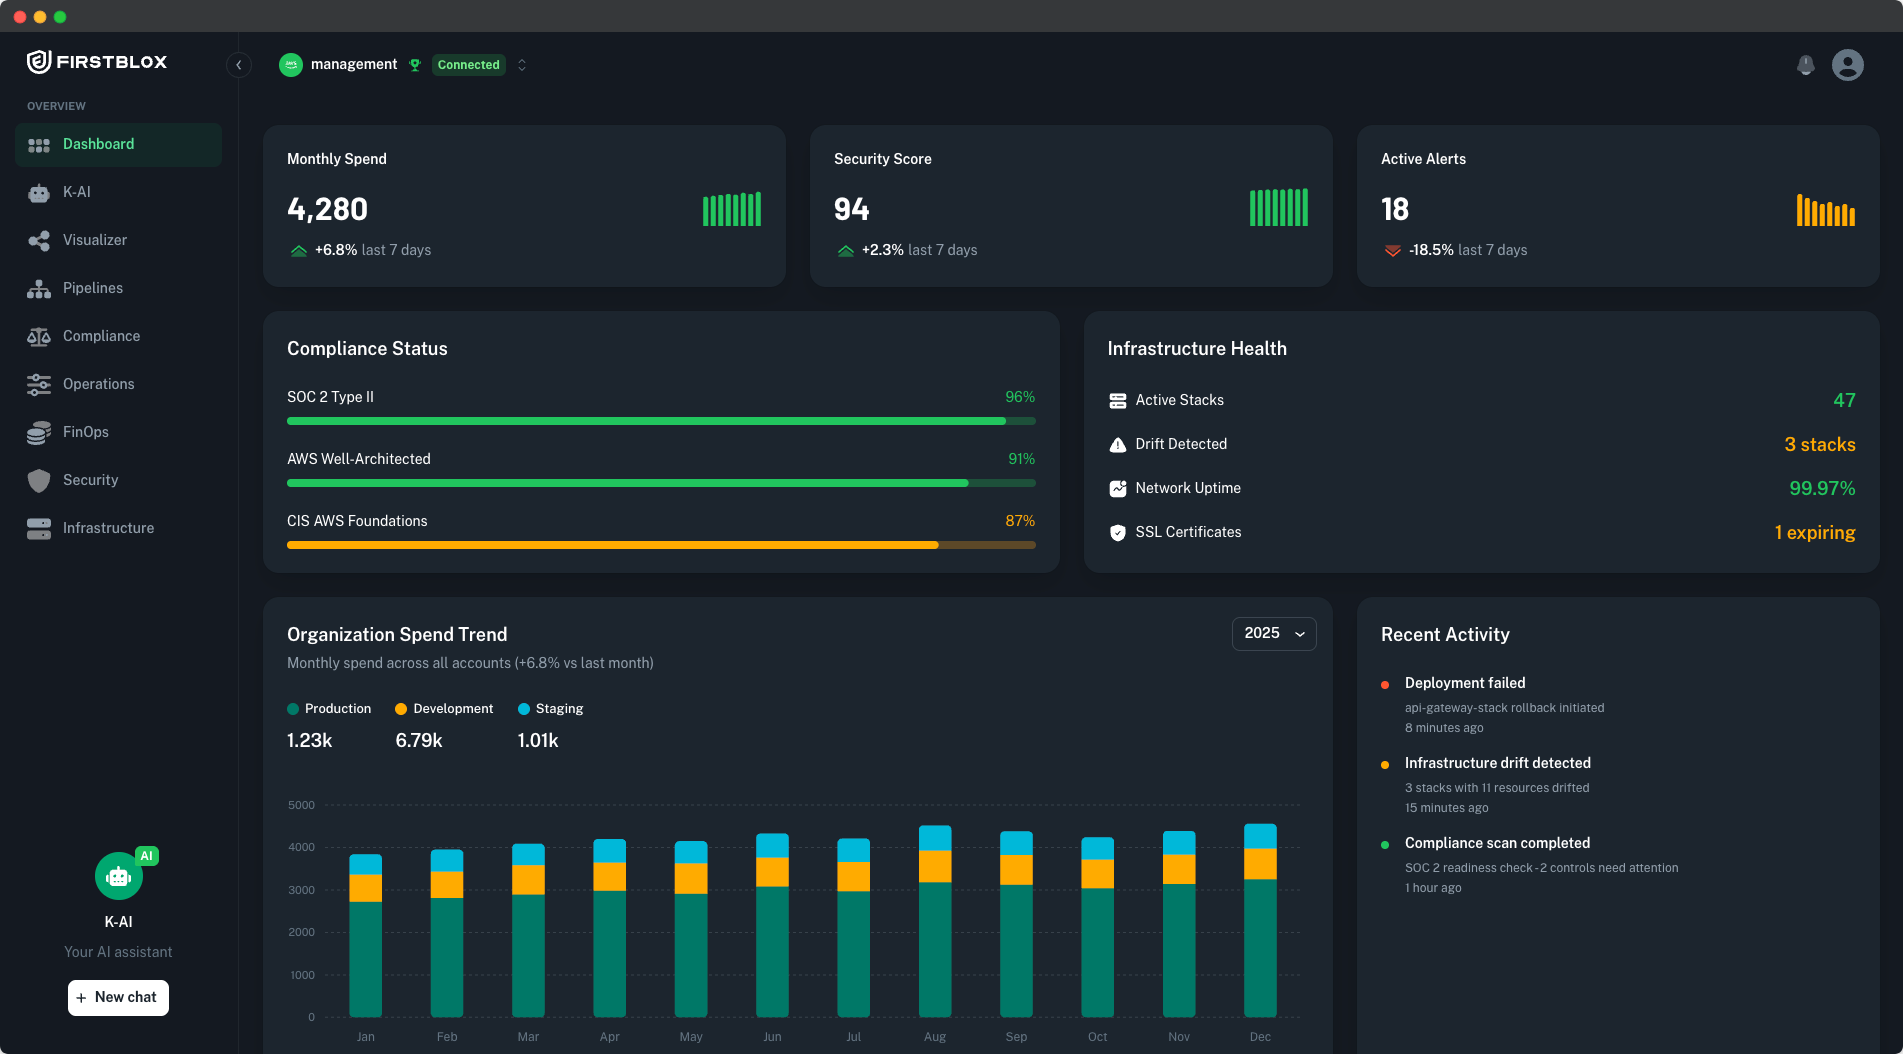Open the Operations panel

point(99,384)
